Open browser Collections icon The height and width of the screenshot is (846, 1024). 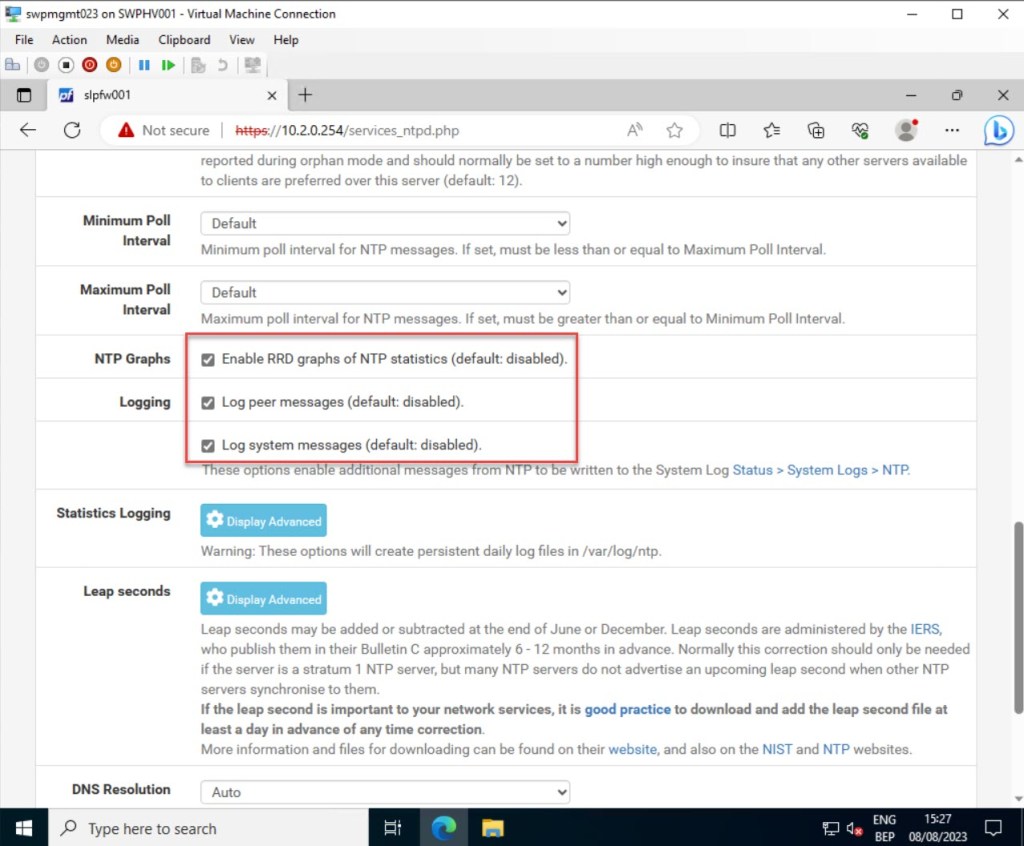tap(816, 130)
